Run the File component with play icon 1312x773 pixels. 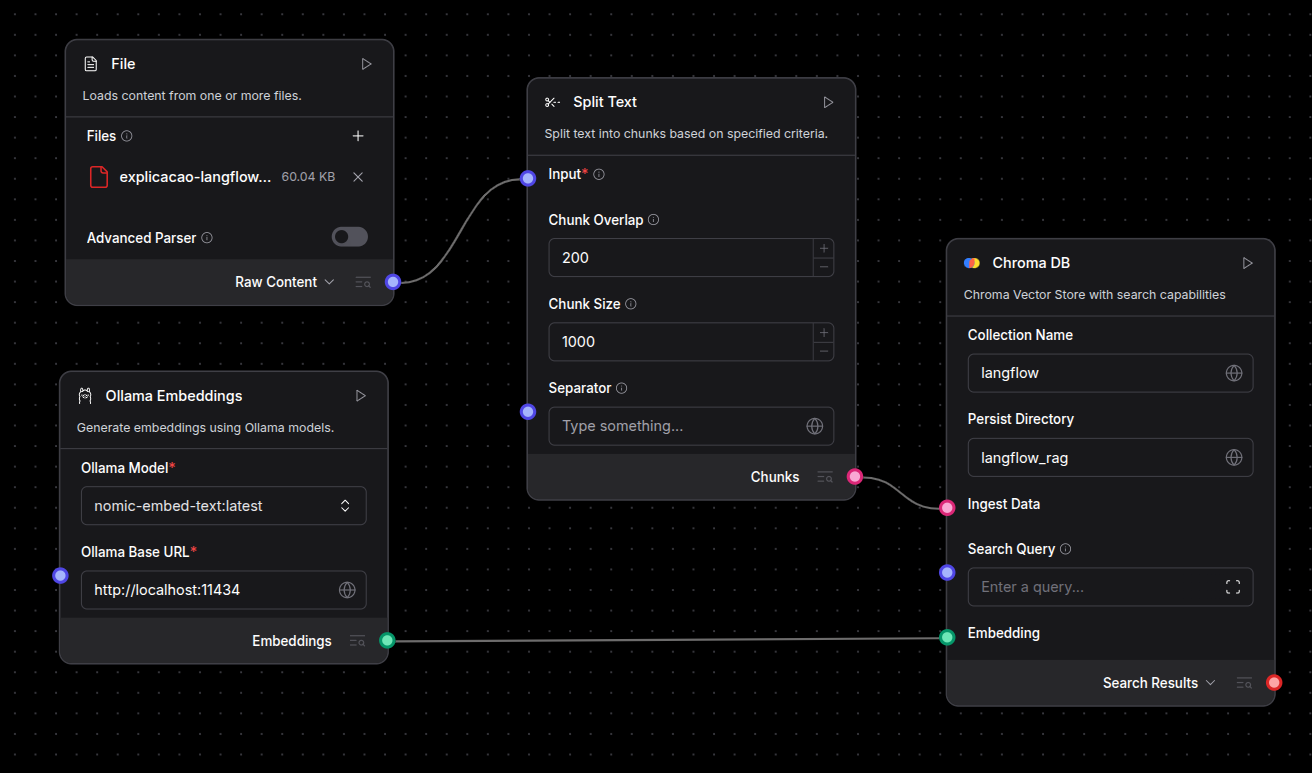366,64
